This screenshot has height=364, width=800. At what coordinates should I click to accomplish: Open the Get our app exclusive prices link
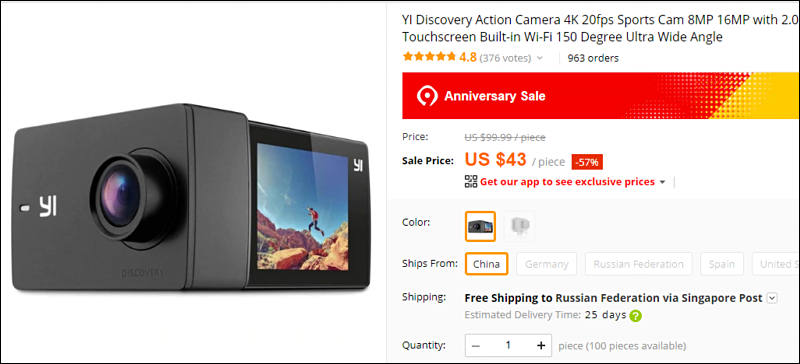(567, 182)
